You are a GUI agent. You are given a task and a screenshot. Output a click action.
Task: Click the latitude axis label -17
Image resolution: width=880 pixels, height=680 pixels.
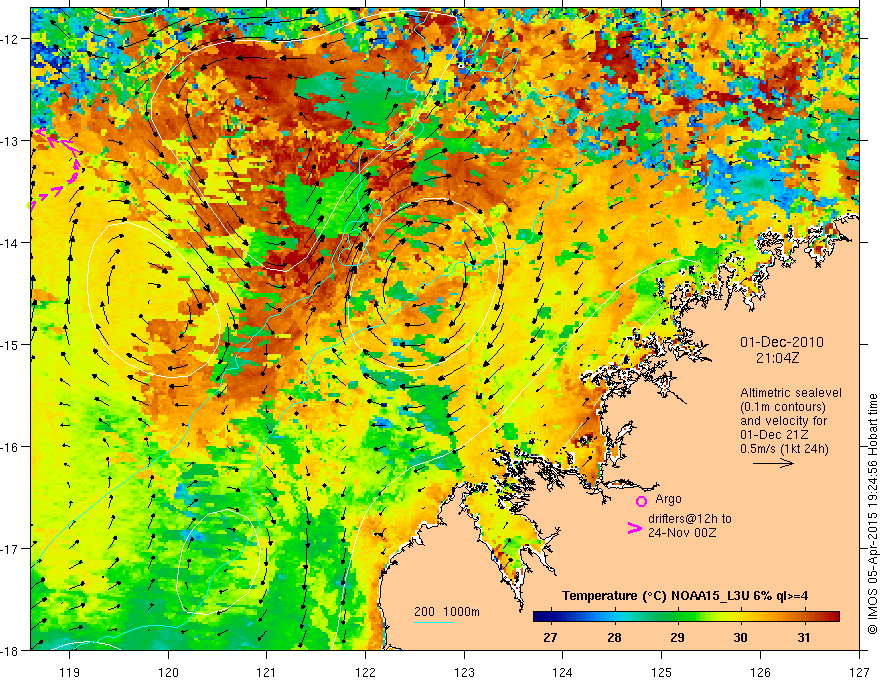pyautogui.click(x=10, y=549)
